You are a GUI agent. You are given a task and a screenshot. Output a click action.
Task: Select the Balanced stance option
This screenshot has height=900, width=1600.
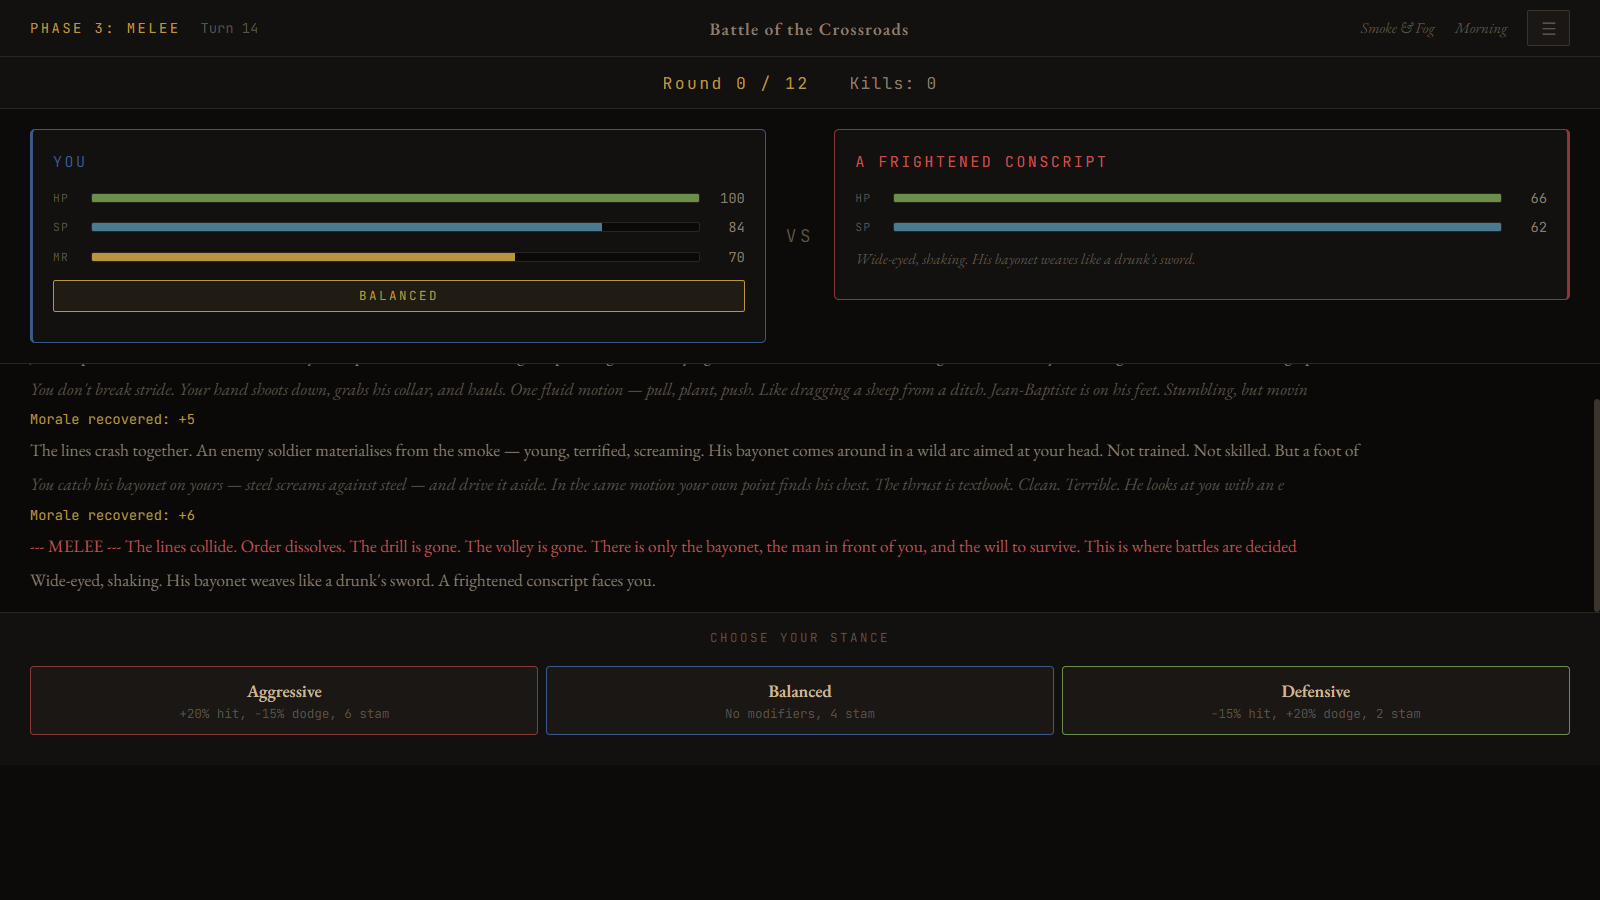click(800, 701)
